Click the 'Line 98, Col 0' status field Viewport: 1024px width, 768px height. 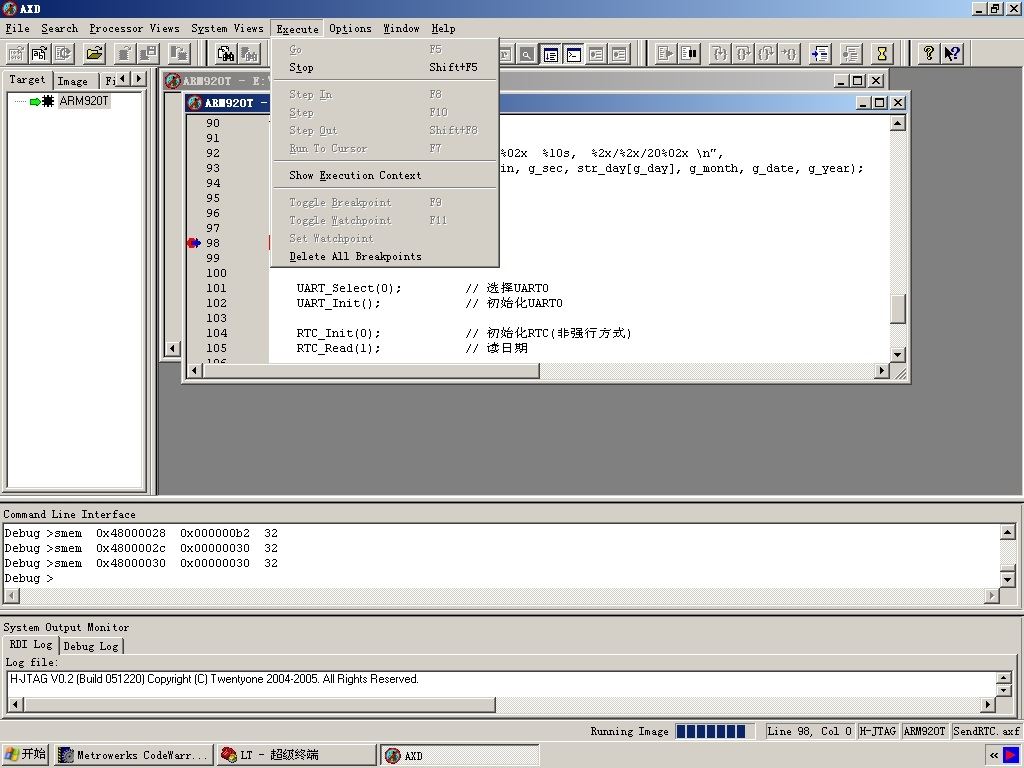809,731
